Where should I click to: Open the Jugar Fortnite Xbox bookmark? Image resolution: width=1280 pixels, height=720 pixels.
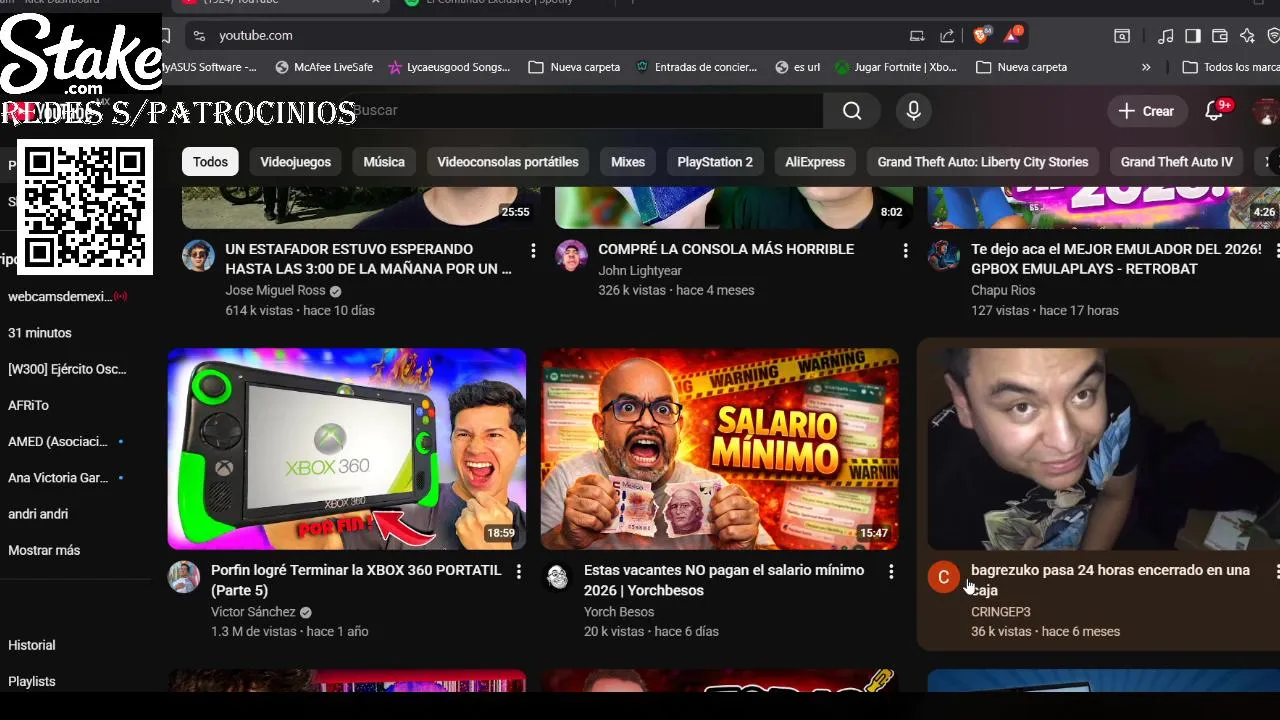point(897,67)
